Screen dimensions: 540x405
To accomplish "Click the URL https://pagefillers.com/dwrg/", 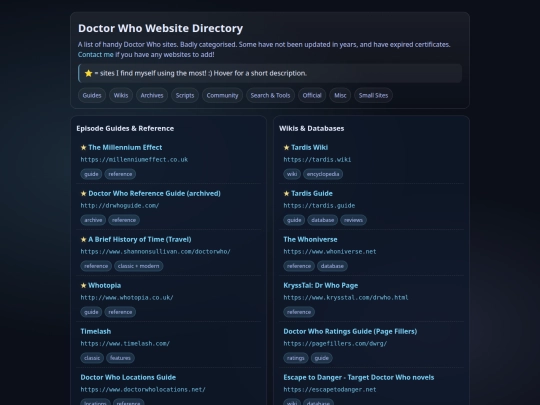I will coord(335,343).
